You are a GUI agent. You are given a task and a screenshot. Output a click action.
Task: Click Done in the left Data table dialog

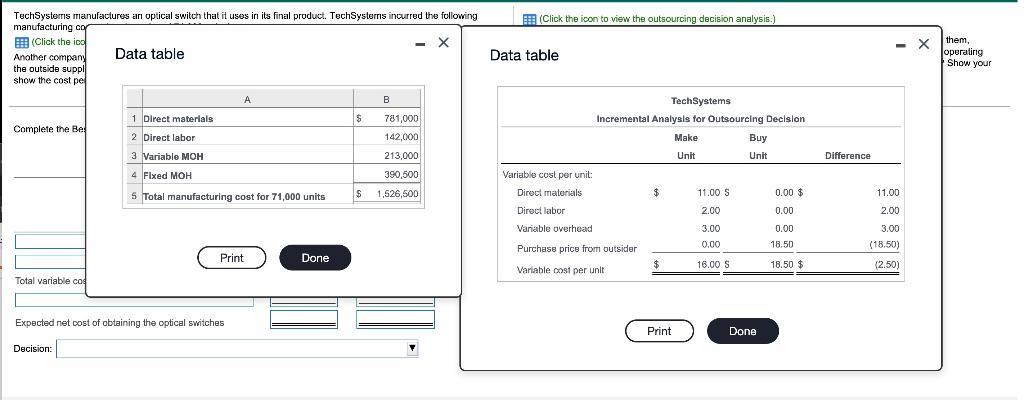pos(315,258)
